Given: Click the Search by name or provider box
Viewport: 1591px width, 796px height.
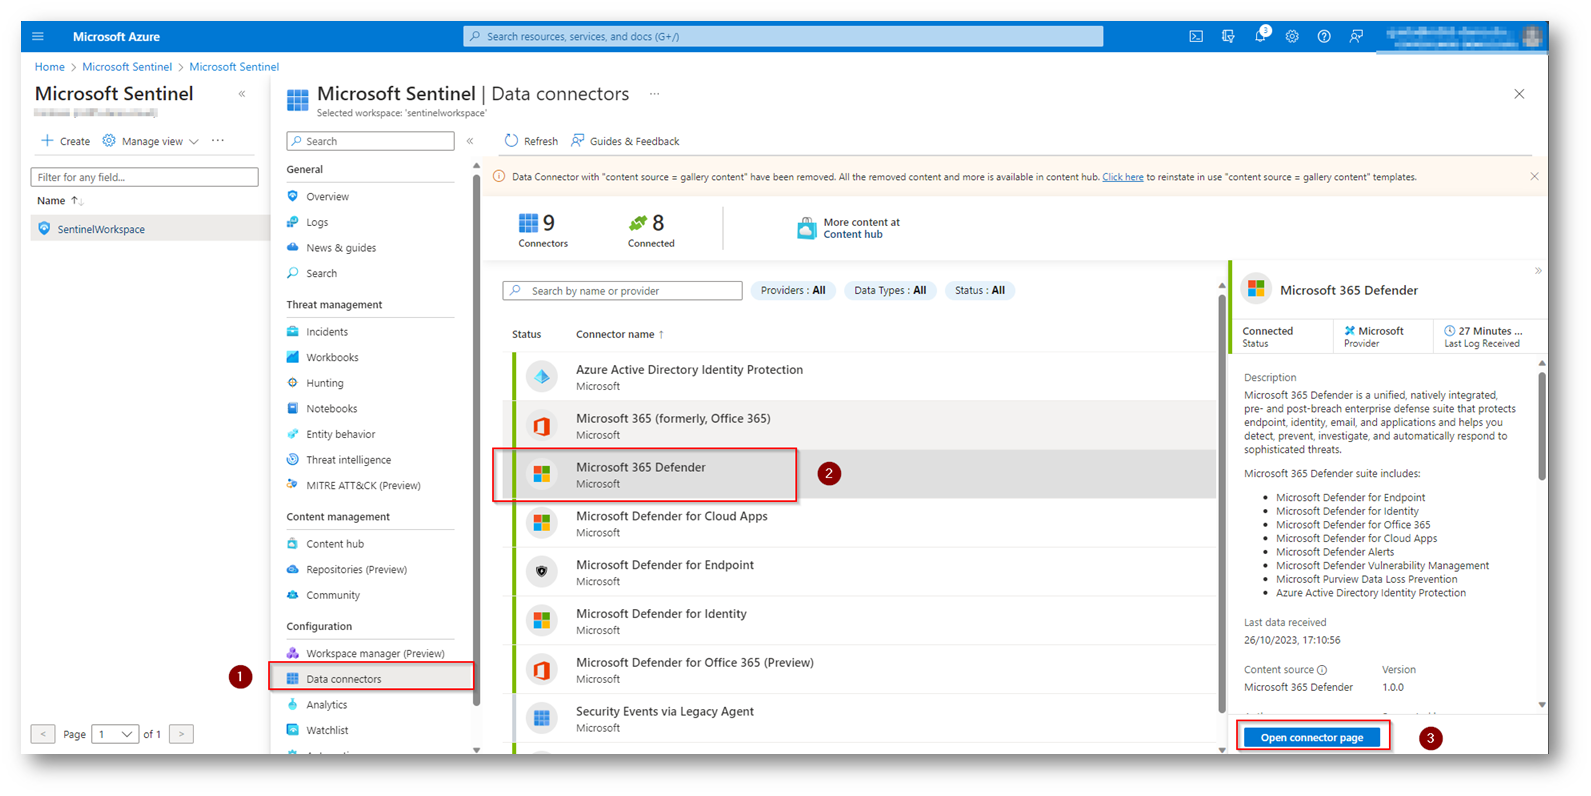Looking at the screenshot, I should click(x=622, y=291).
